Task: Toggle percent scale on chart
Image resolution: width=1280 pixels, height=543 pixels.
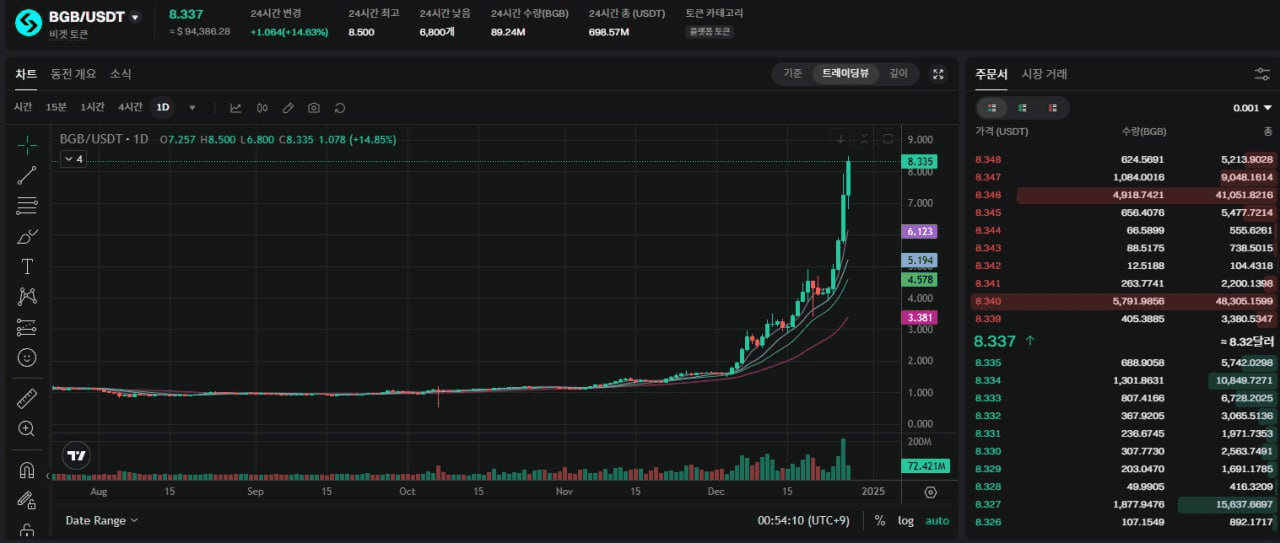Action: point(880,520)
